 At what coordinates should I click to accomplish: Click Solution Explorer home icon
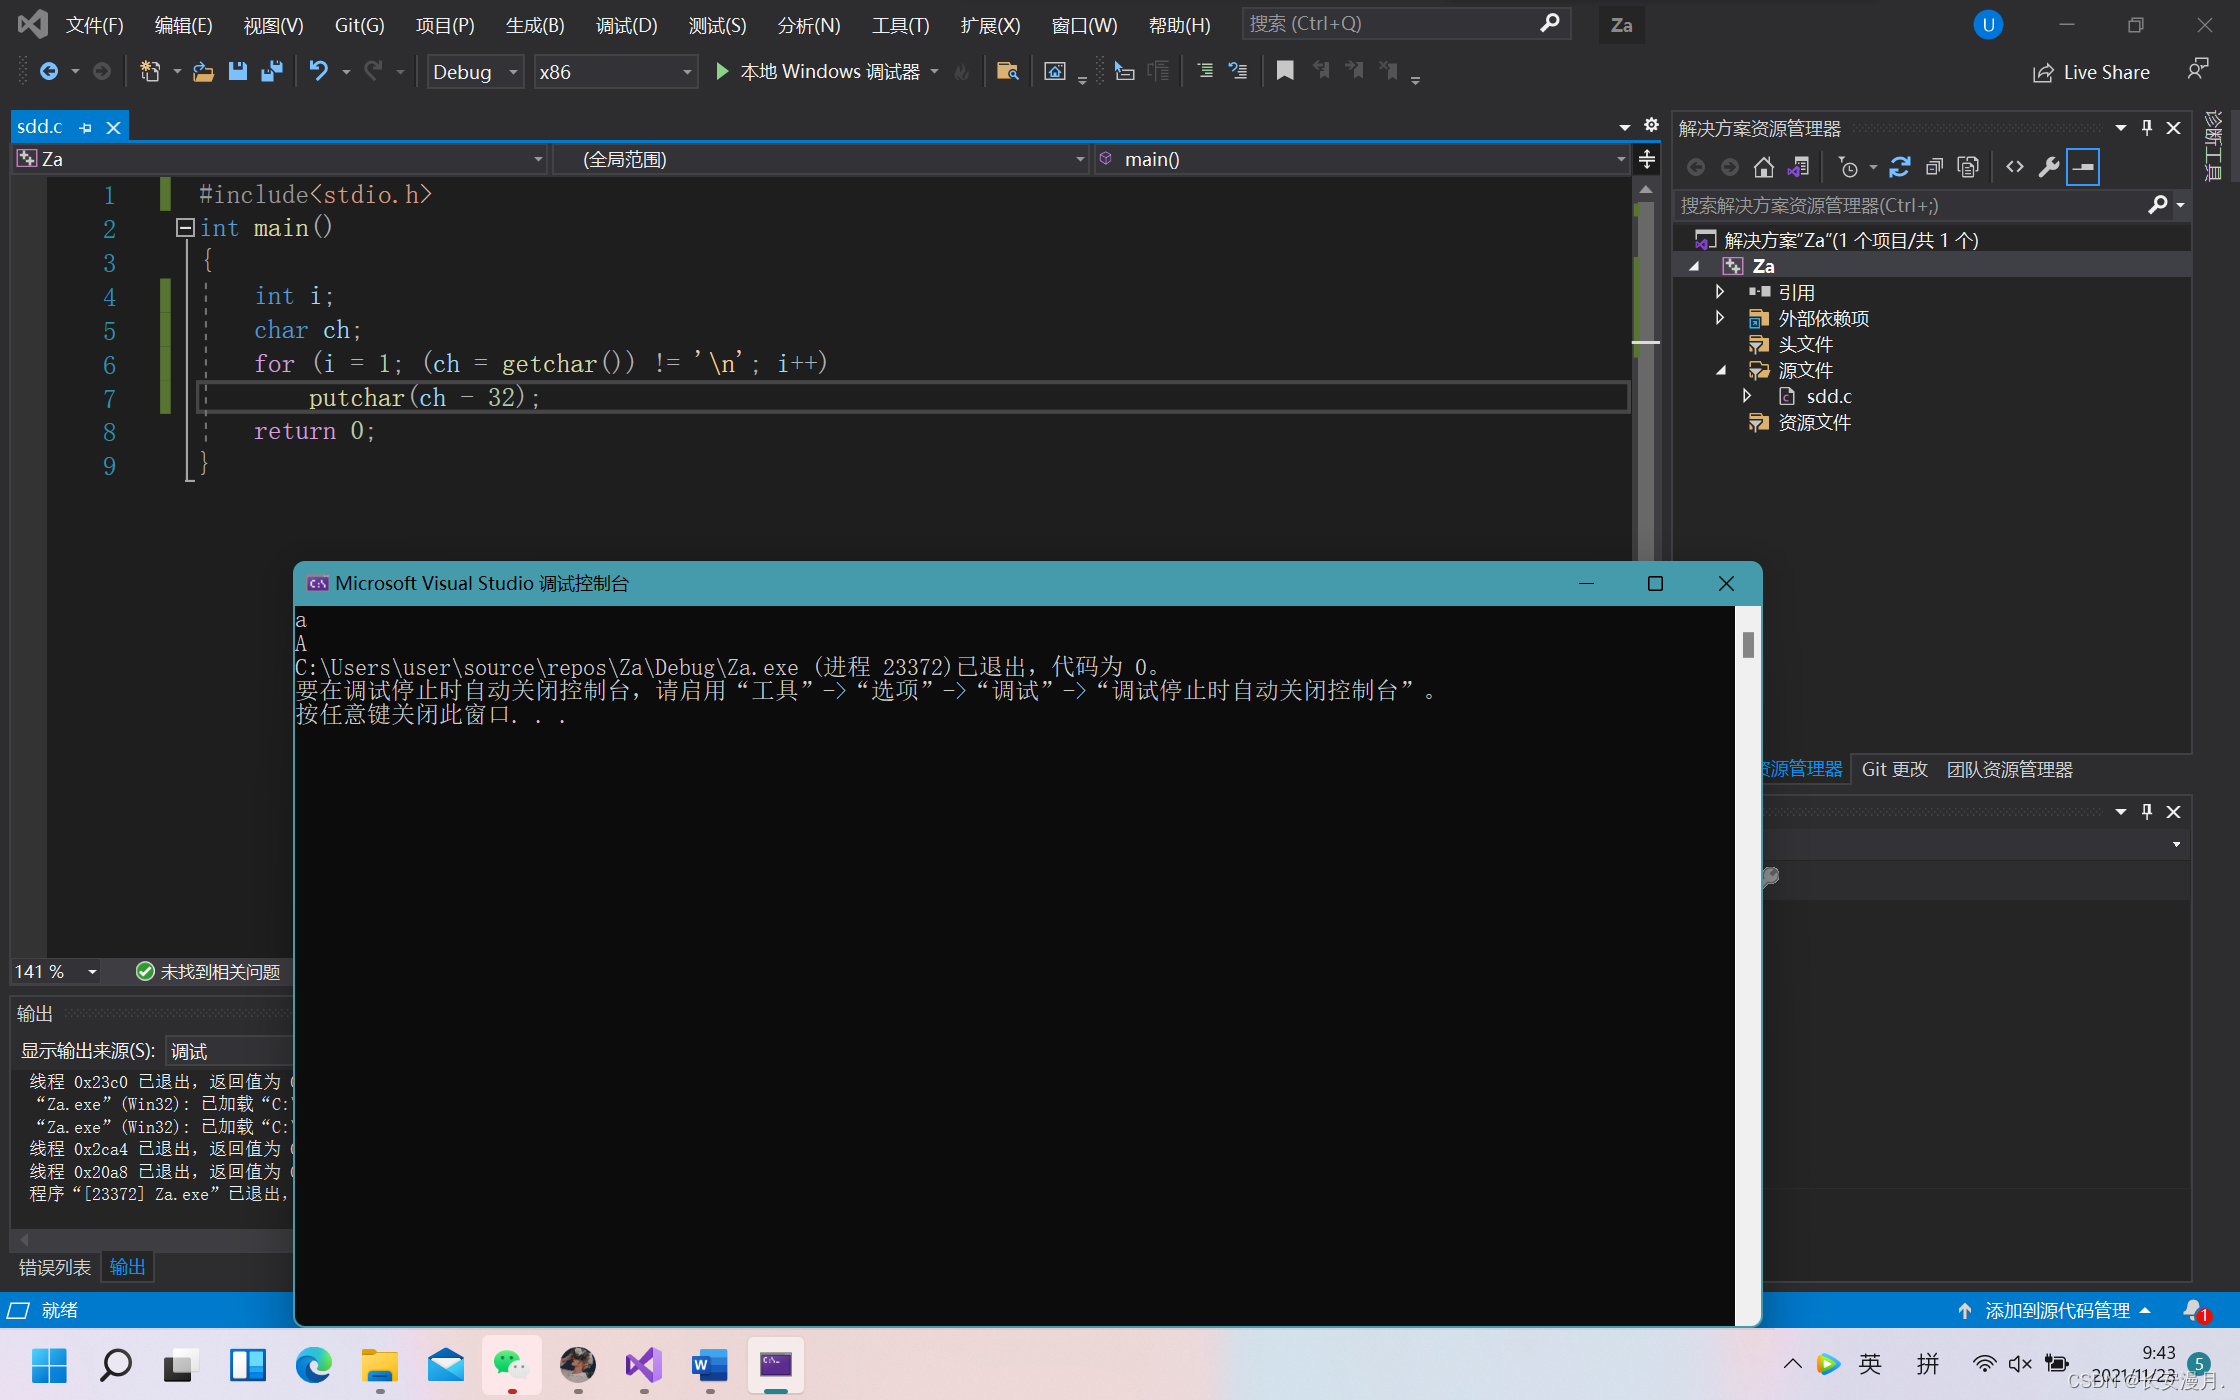click(x=1764, y=167)
